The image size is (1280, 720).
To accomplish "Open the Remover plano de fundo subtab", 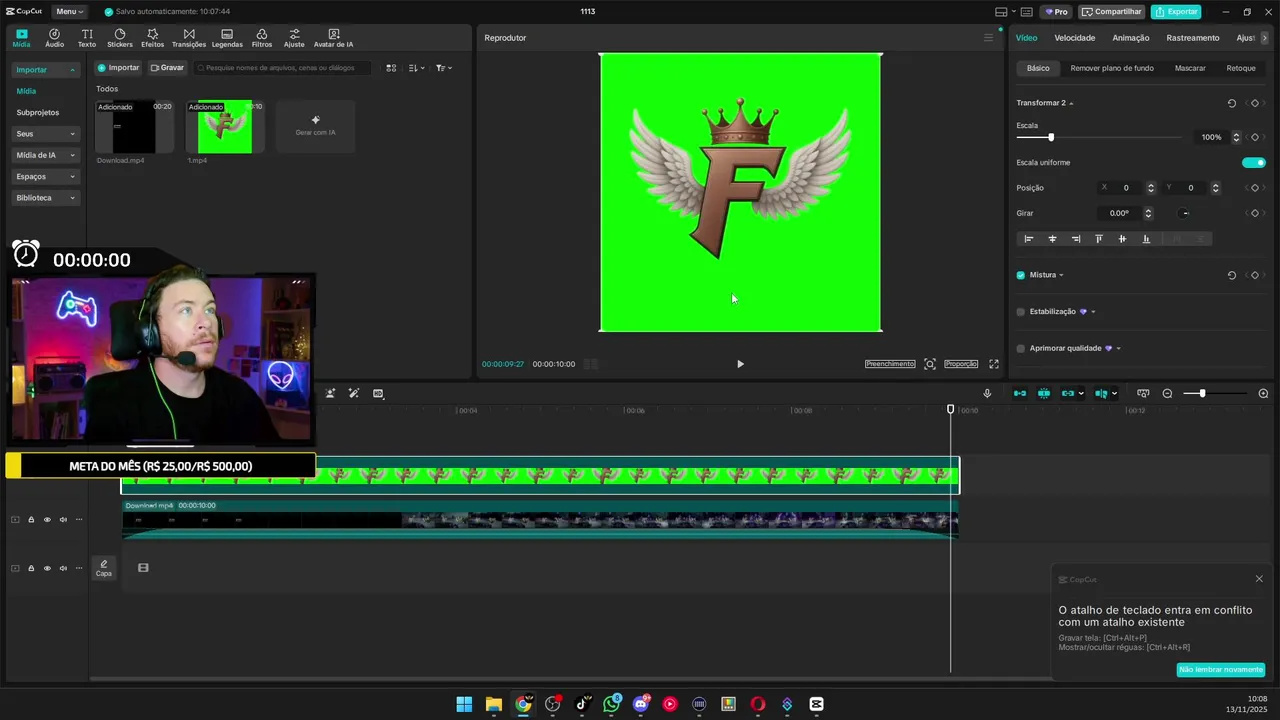I will (x=1112, y=68).
